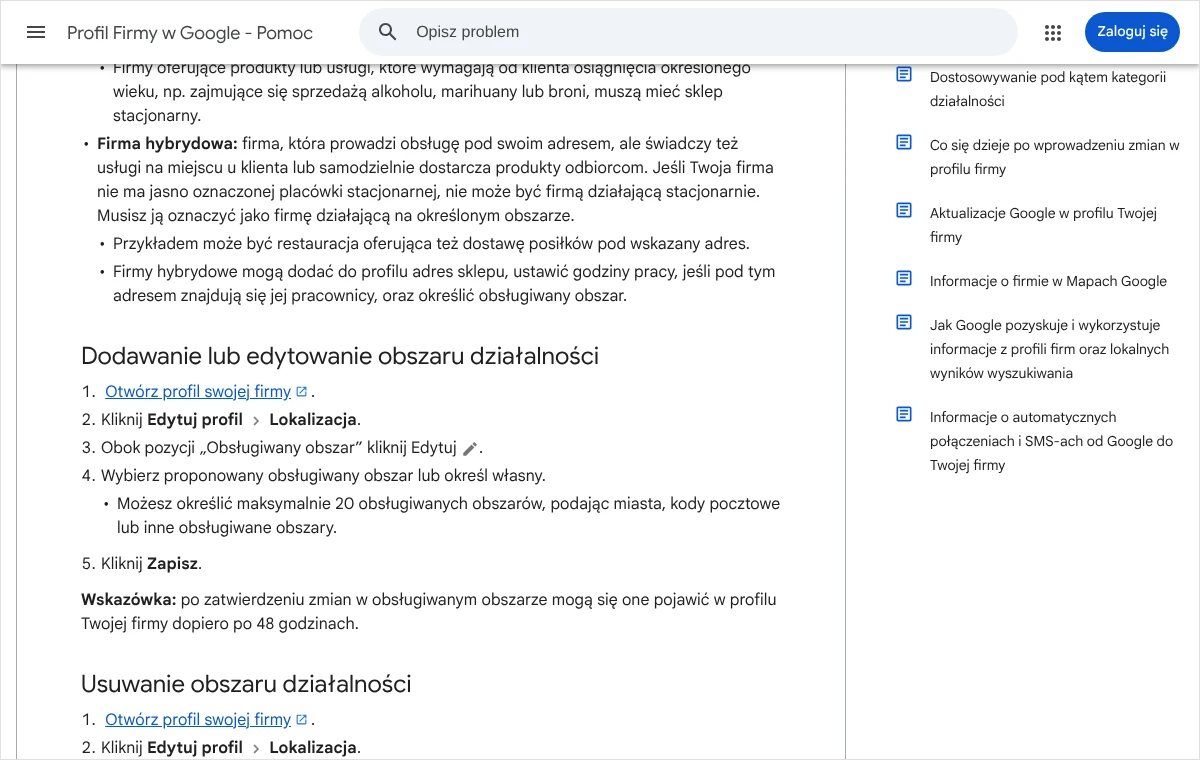
Task: Click heading Usuwanie obszaru działalności
Action: pos(246,684)
